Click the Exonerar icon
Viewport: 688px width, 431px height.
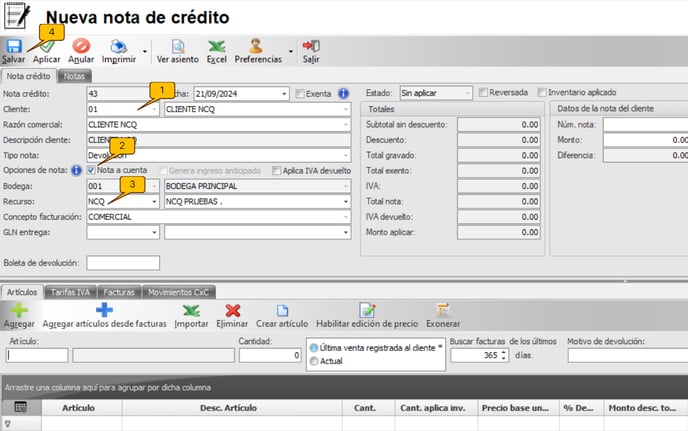[443, 310]
